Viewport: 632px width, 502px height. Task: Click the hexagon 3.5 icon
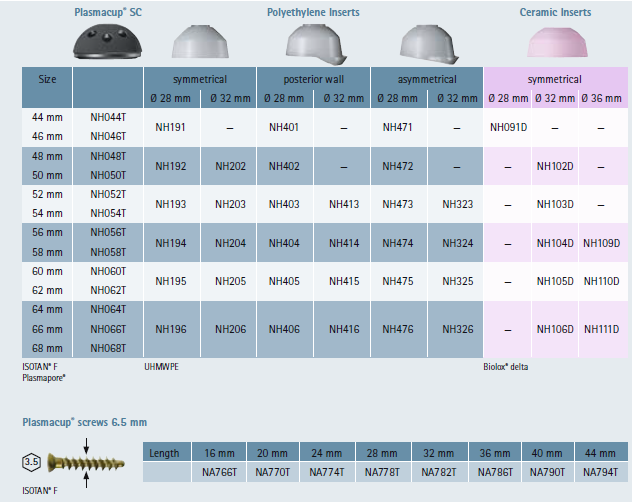(x=31, y=462)
